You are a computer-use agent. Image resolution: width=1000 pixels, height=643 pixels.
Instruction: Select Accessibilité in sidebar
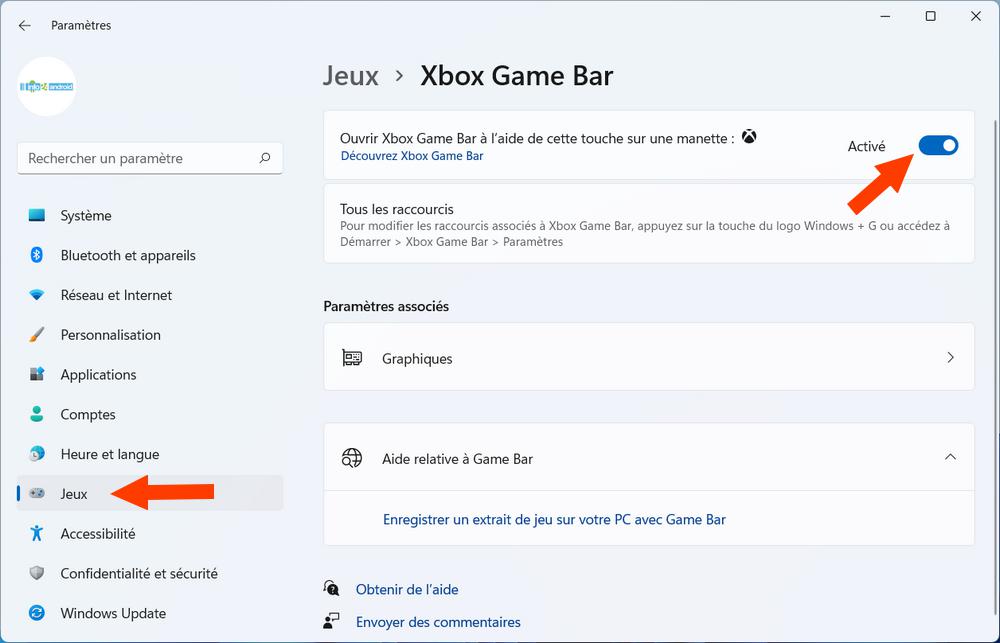pyautogui.click(x=150, y=533)
